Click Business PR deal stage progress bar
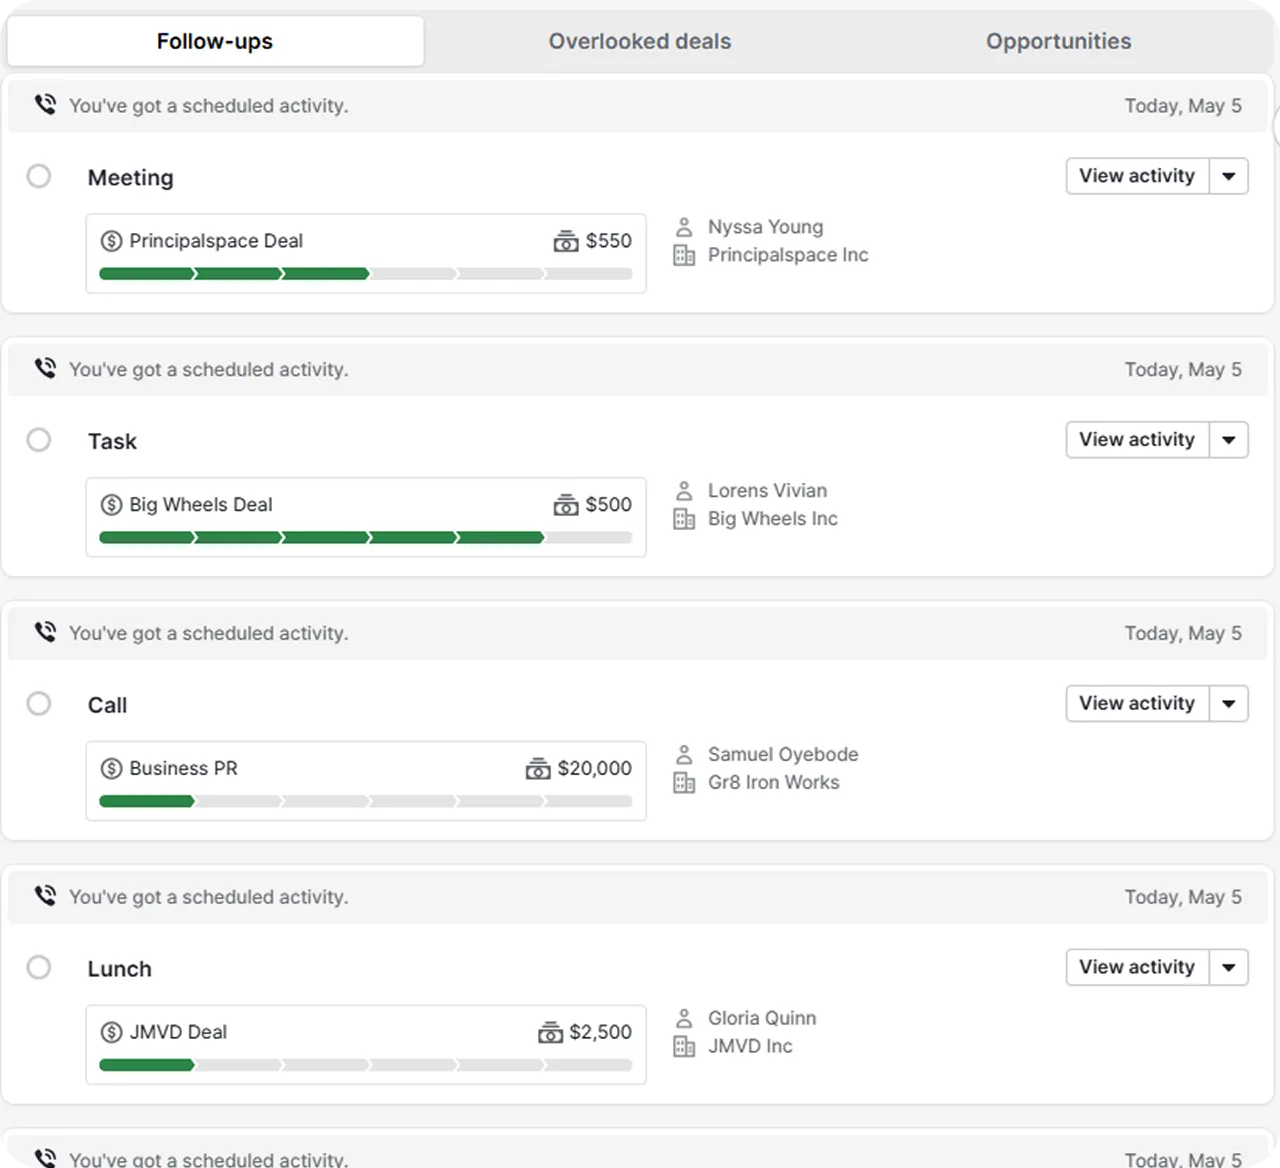This screenshot has height=1168, width=1280. [366, 802]
